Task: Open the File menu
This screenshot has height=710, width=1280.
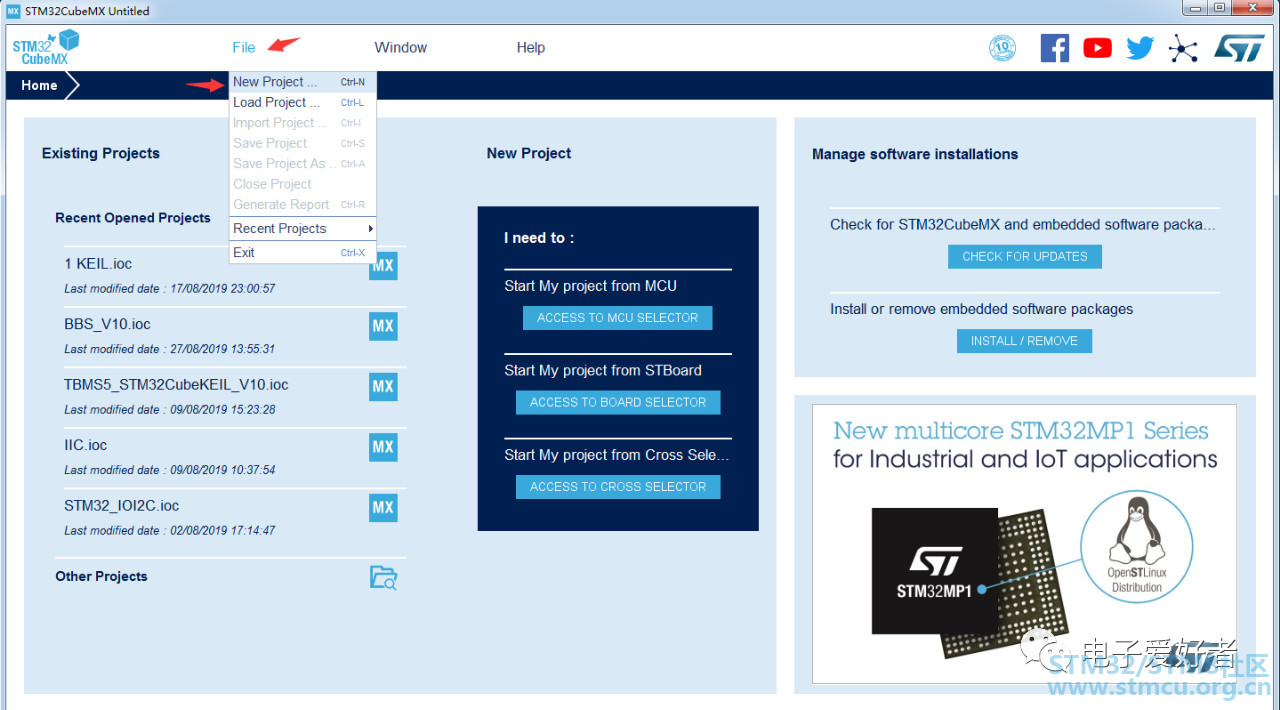Action: tap(243, 47)
